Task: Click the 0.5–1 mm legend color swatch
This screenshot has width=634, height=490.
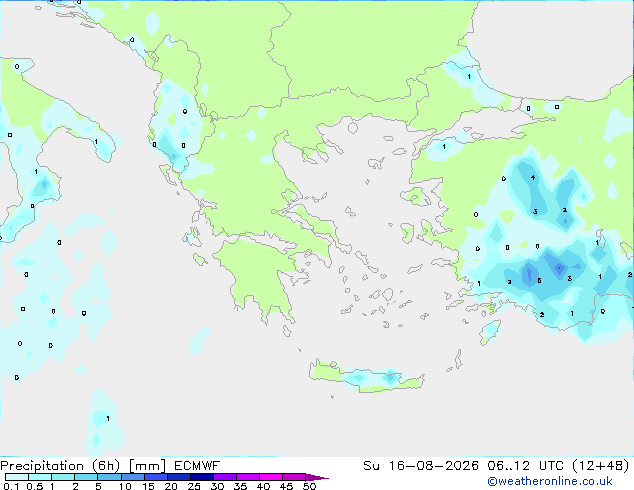Action: [40, 477]
